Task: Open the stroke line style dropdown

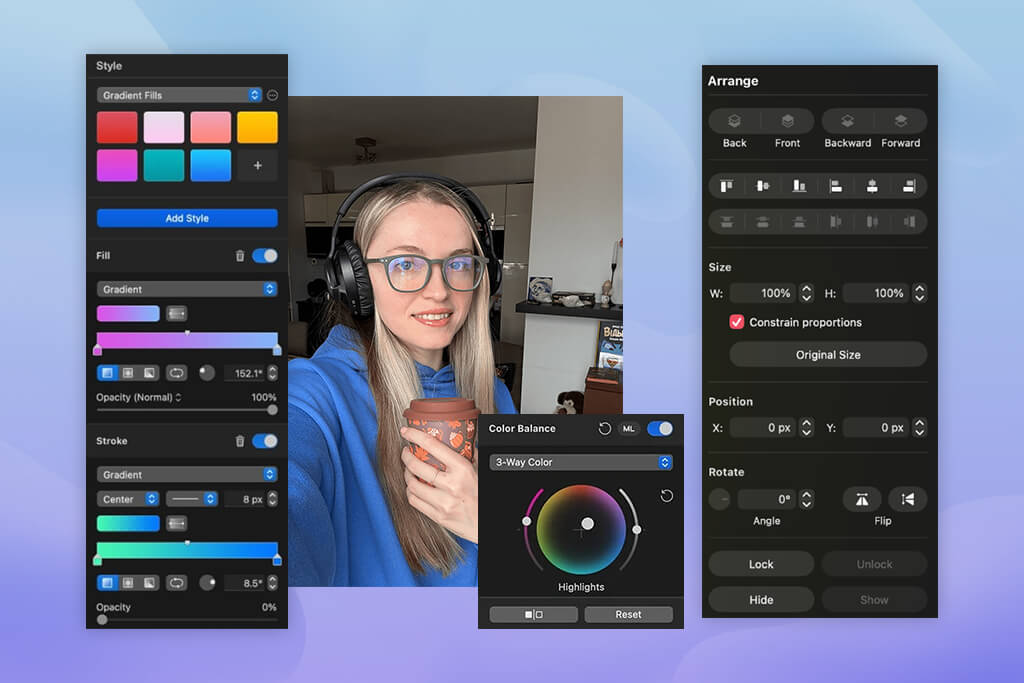Action: tap(191, 500)
